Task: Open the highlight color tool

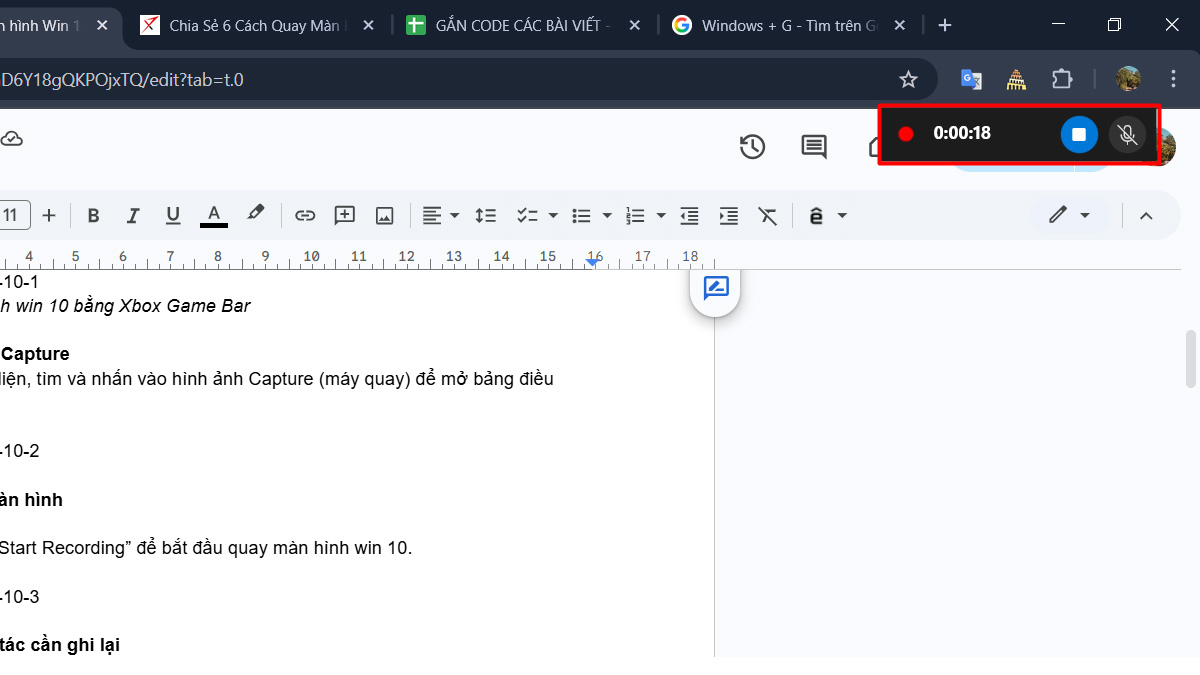Action: tap(255, 214)
